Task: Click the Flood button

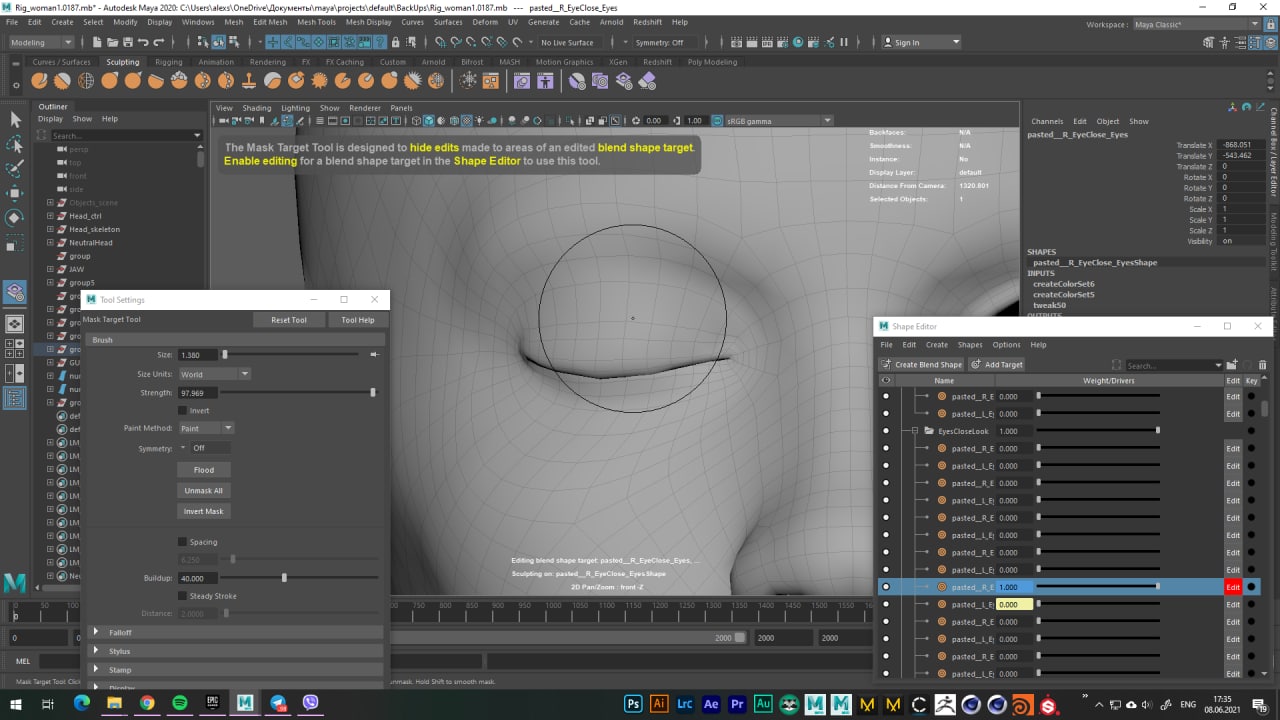Action: [204, 470]
